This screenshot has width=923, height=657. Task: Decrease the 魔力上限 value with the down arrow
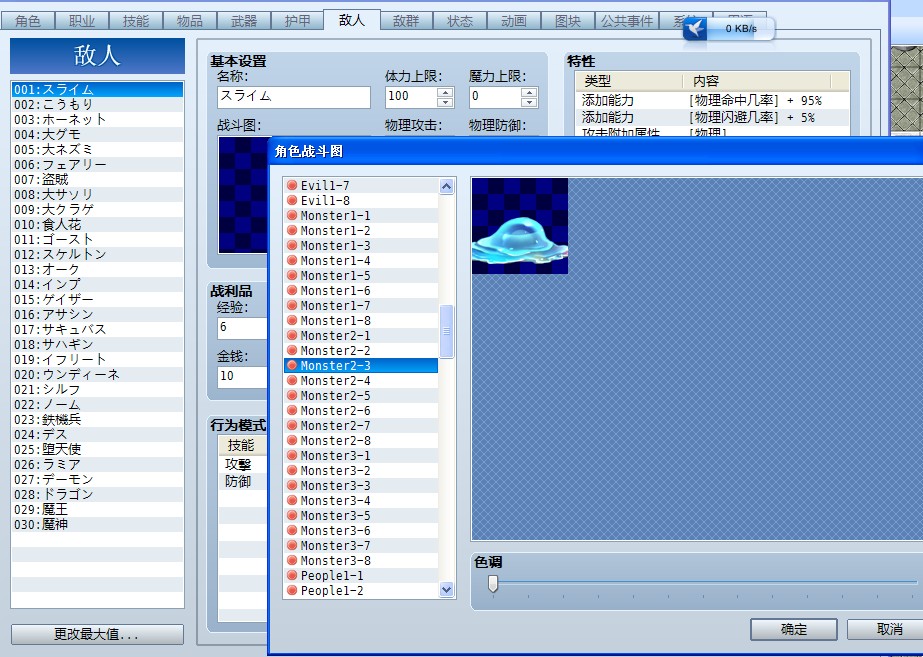529,102
